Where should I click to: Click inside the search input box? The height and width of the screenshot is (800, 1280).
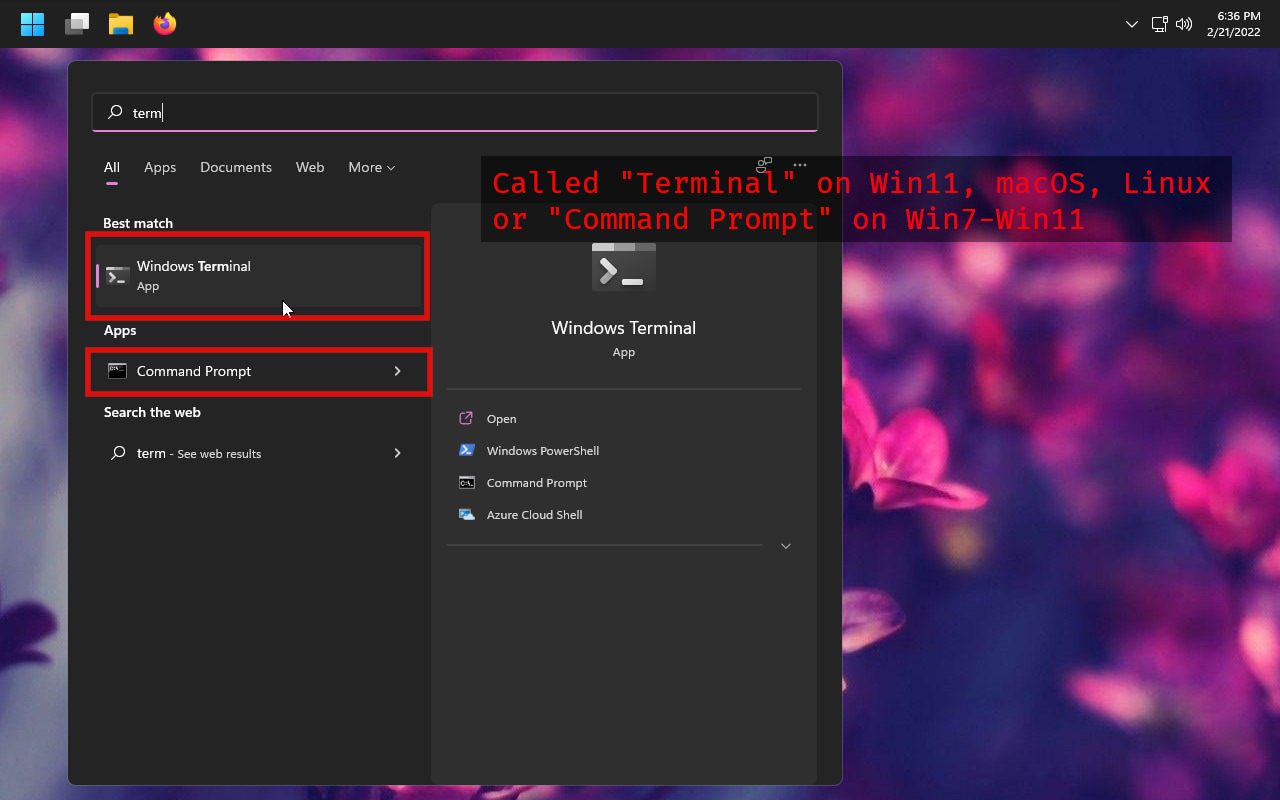tap(455, 112)
